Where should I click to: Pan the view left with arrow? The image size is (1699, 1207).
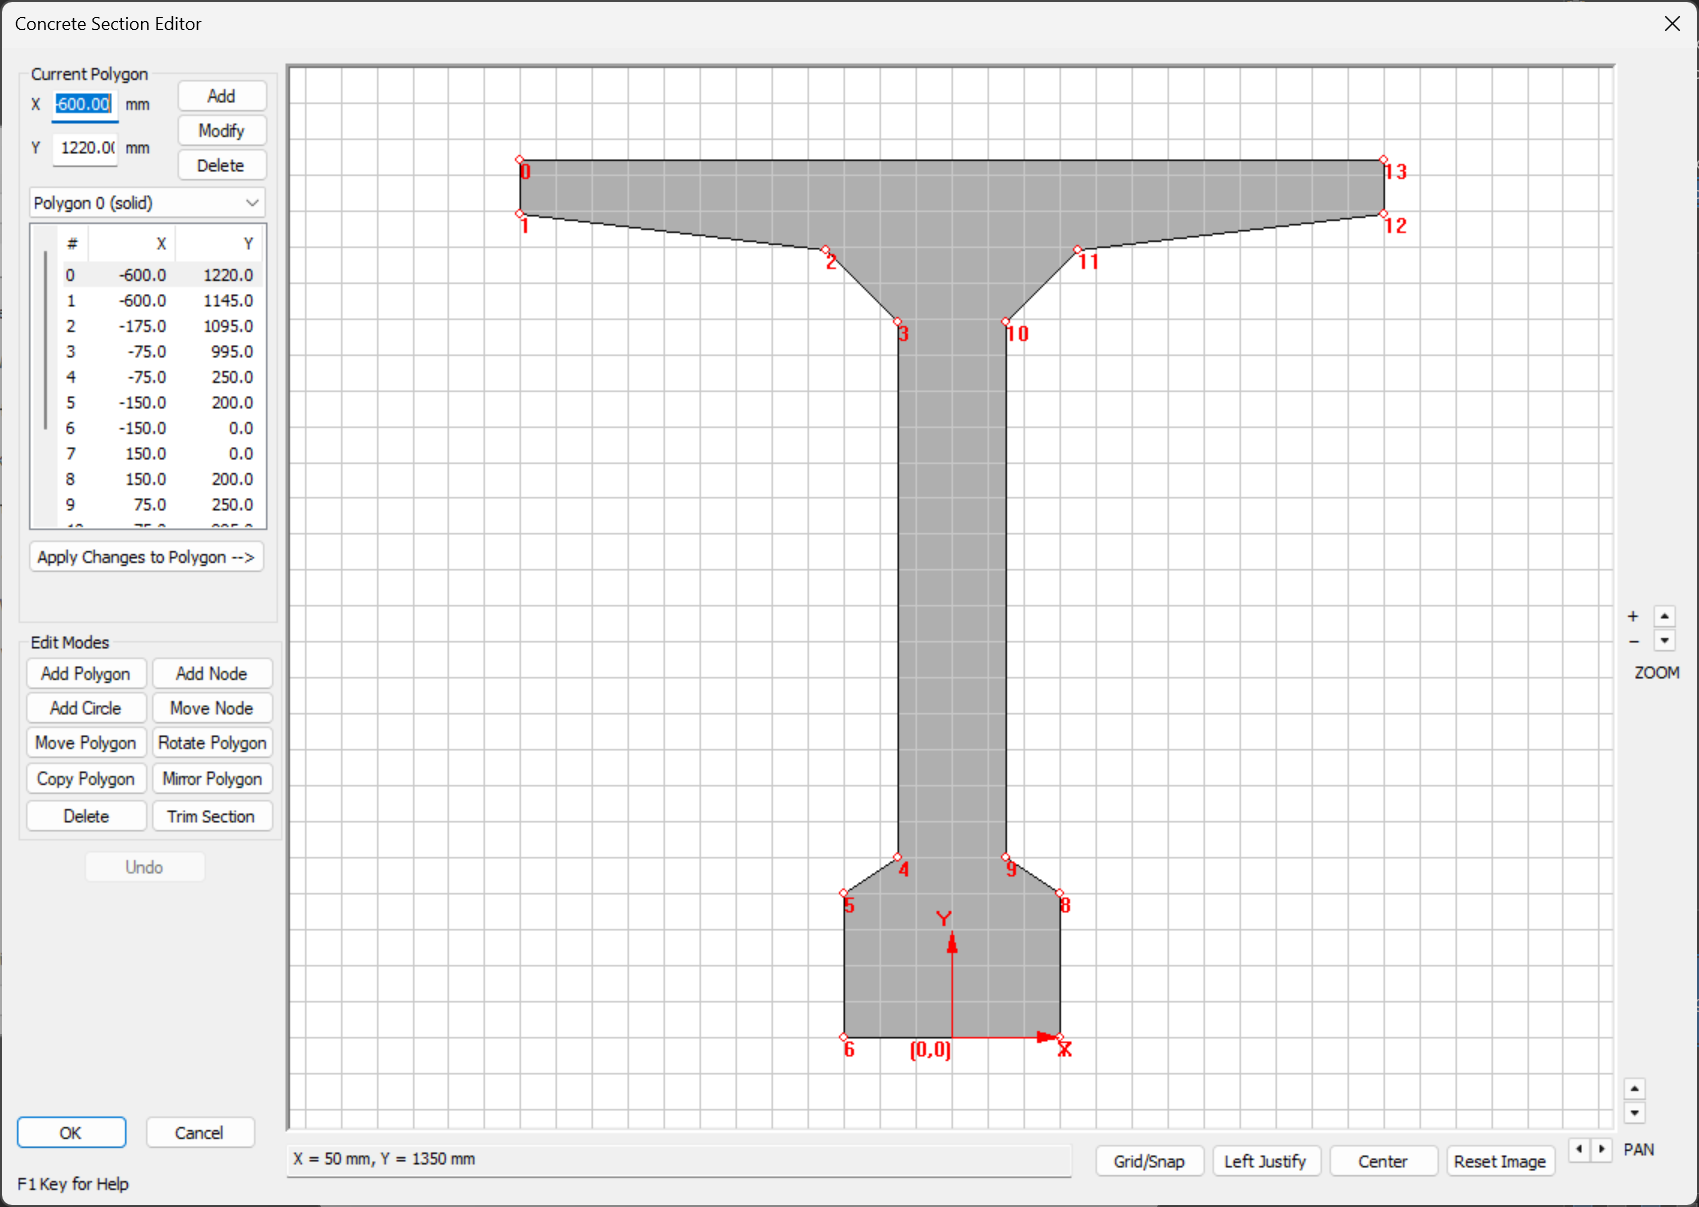click(1579, 1149)
